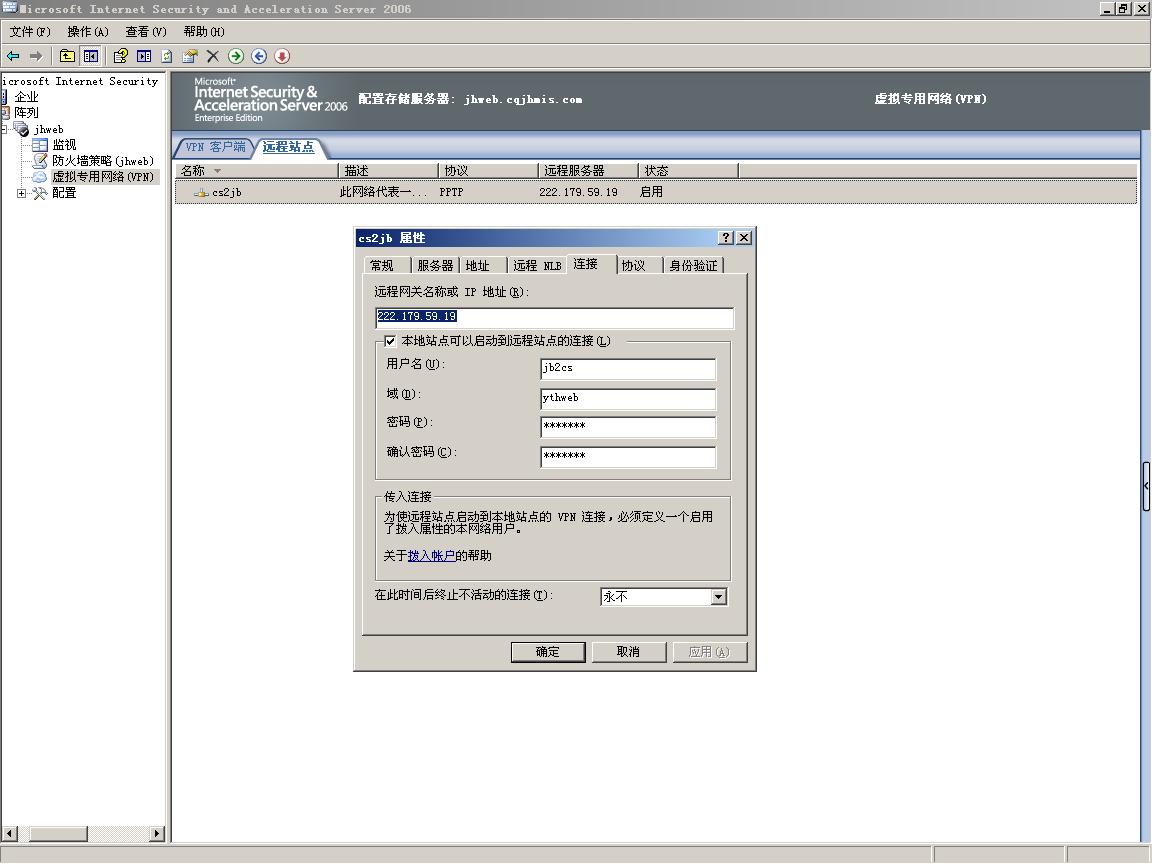Click the tree pane scroll right arrow

coord(156,834)
